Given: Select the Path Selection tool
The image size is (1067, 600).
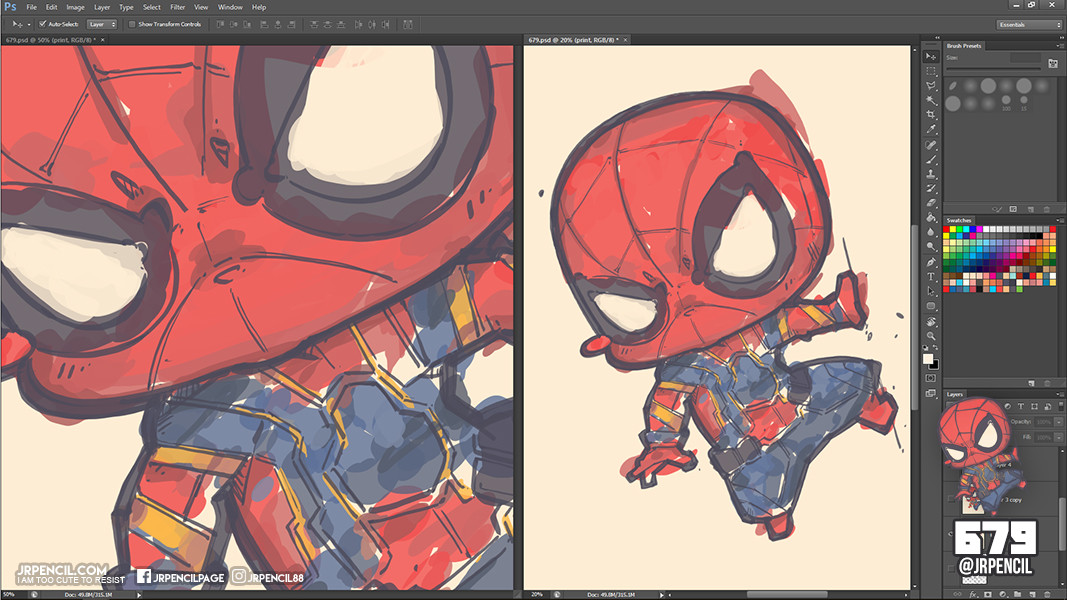Looking at the screenshot, I should pos(931,291).
